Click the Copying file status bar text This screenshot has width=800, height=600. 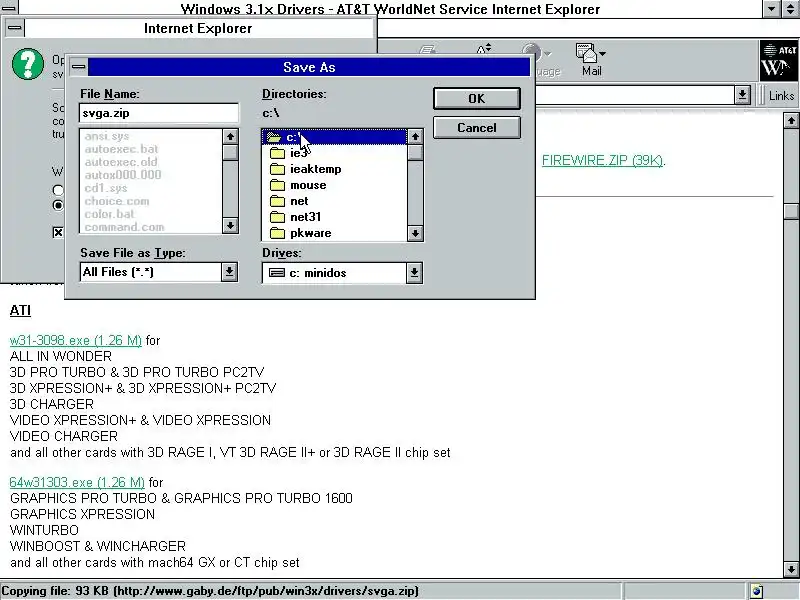coord(210,591)
